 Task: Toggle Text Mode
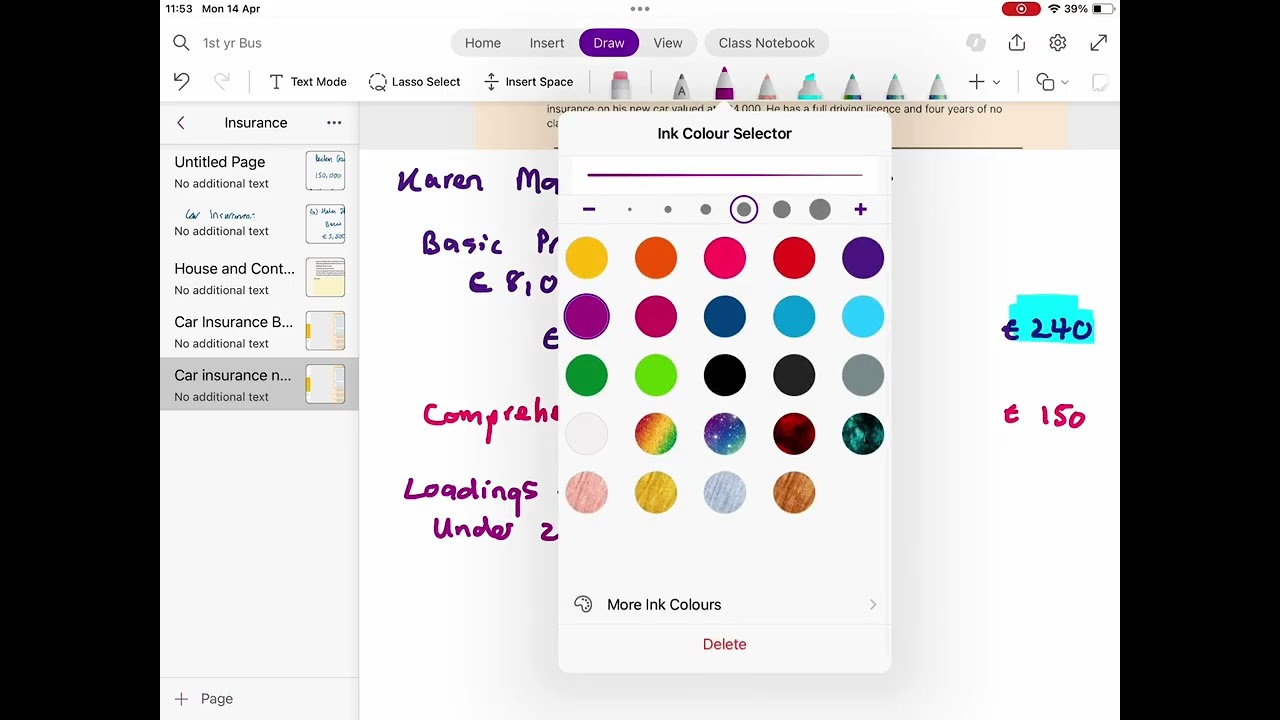(308, 82)
